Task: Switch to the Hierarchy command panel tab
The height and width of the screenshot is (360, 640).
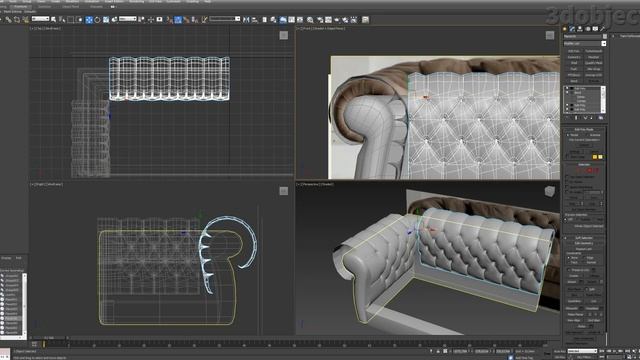Action: point(580,29)
